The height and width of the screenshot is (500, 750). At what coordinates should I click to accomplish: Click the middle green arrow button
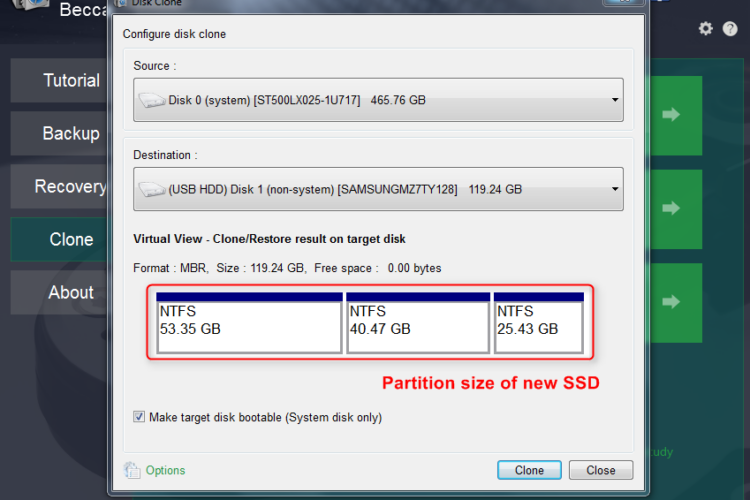[671, 208]
